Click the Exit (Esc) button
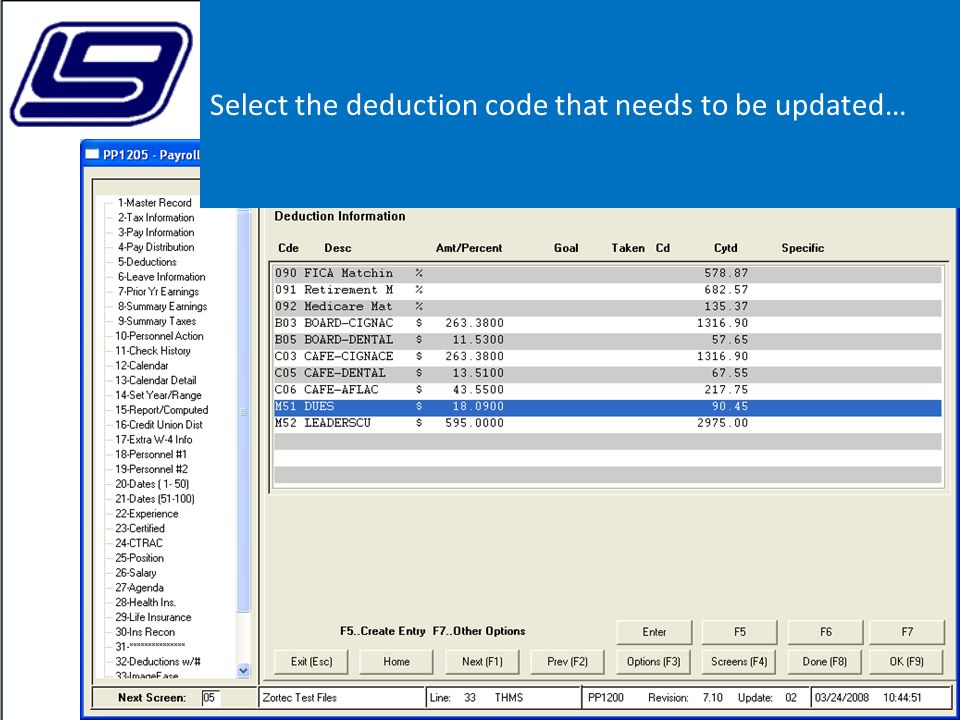The width and height of the screenshot is (960, 720). 311,662
